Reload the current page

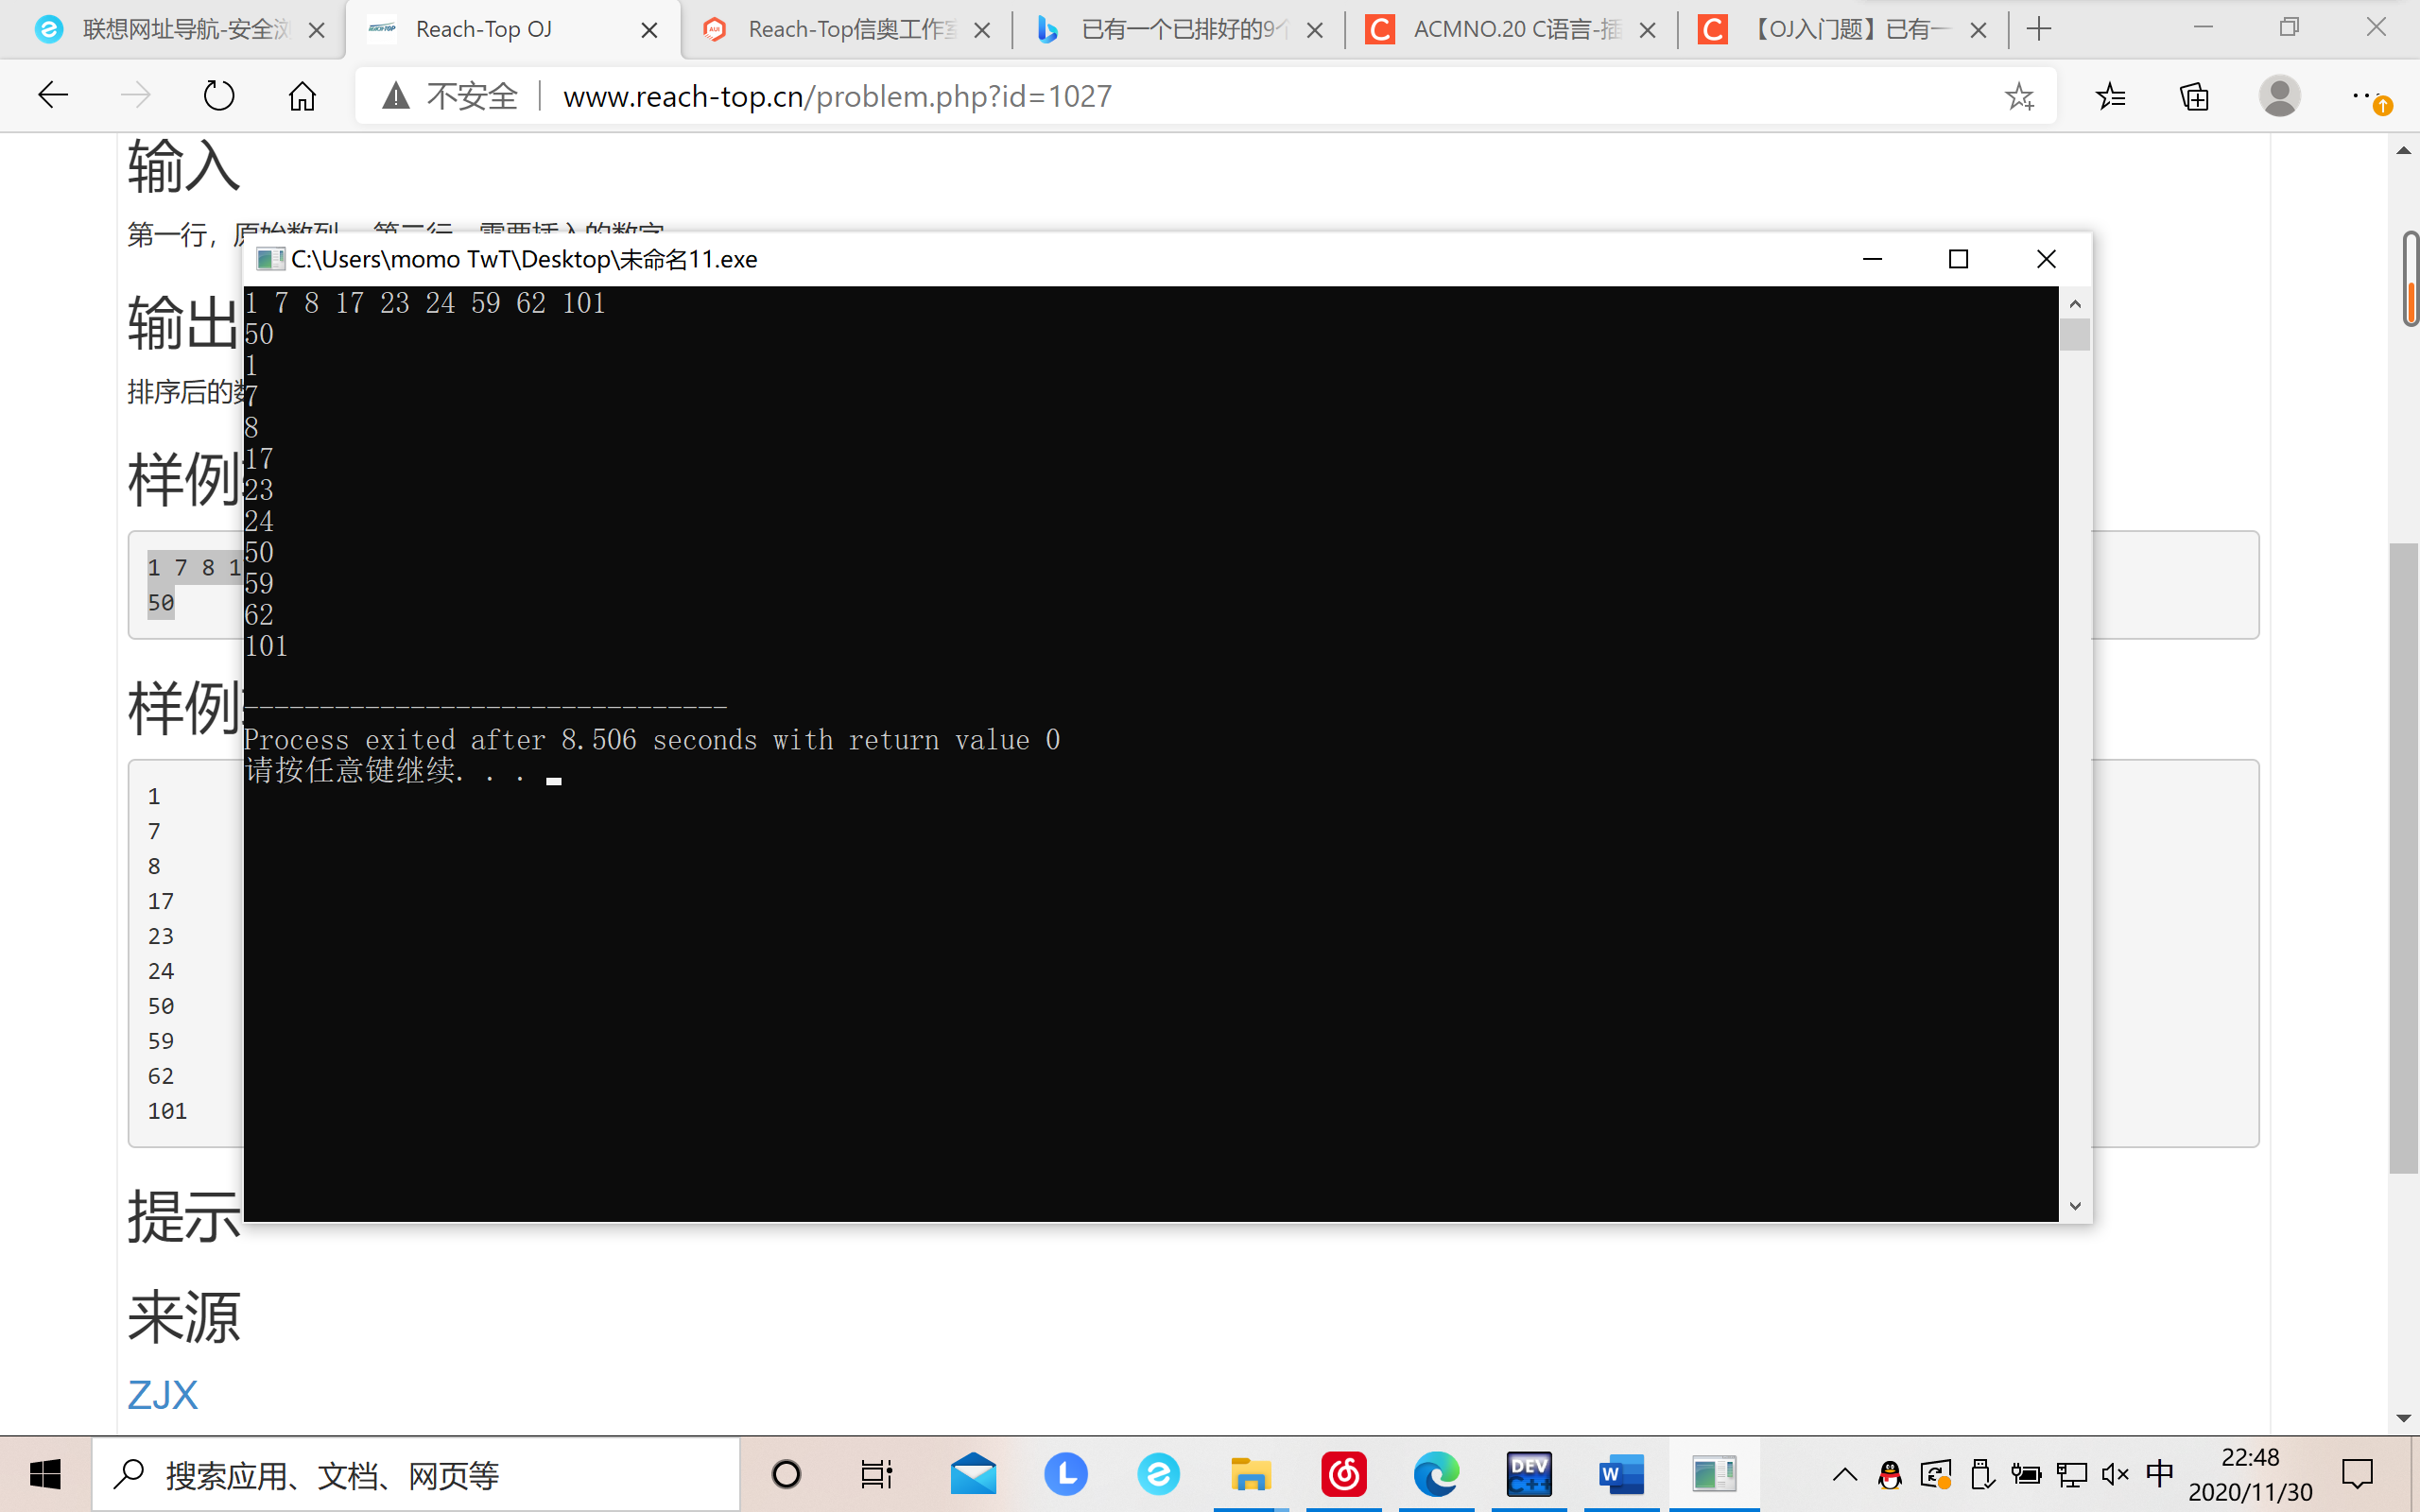[219, 96]
